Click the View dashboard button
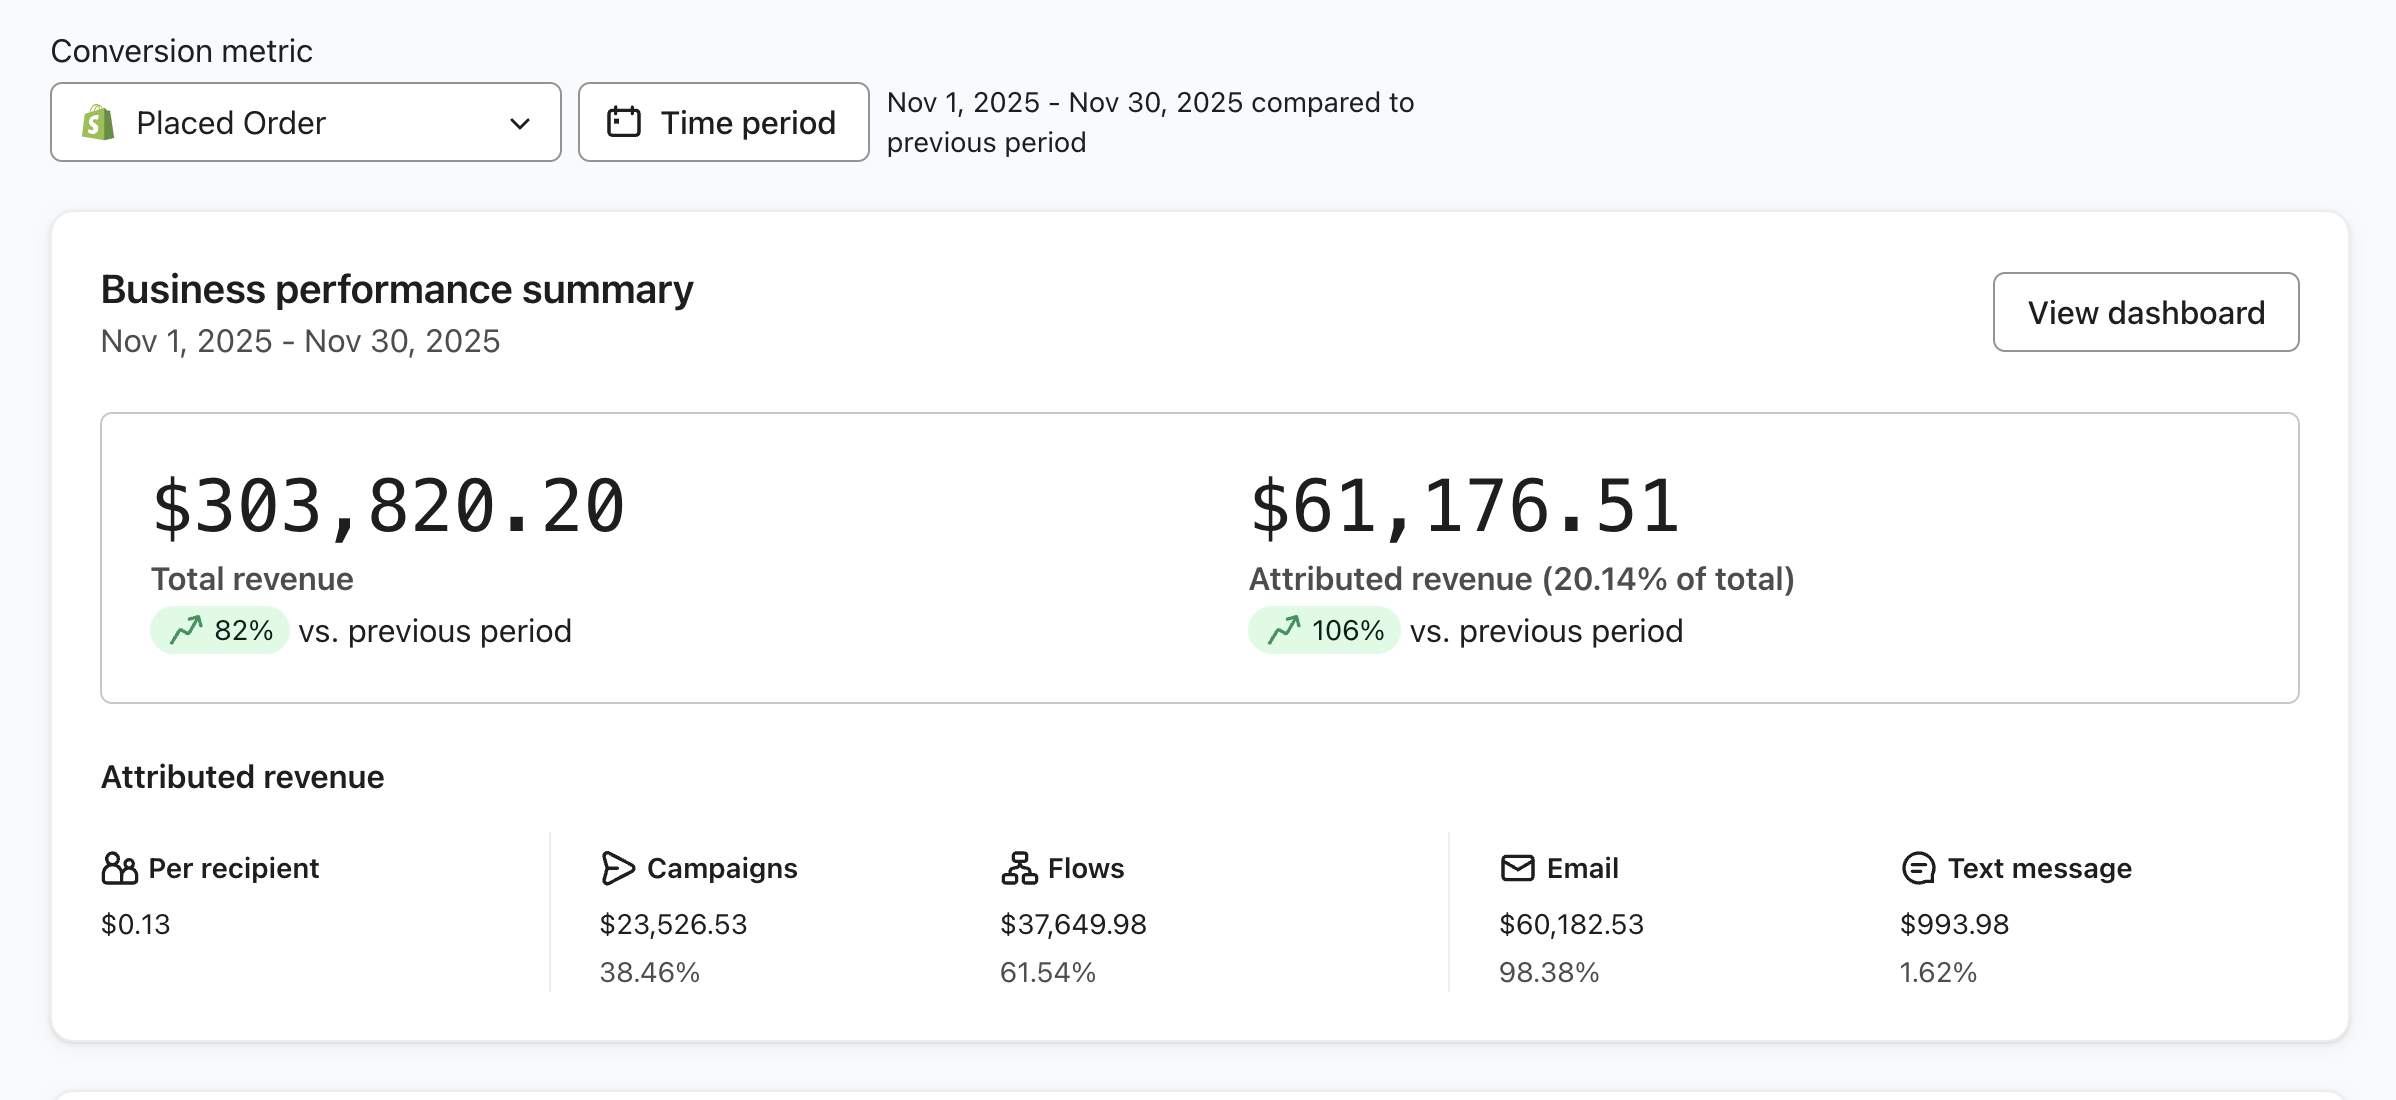The image size is (2396, 1100). [x=2145, y=313]
